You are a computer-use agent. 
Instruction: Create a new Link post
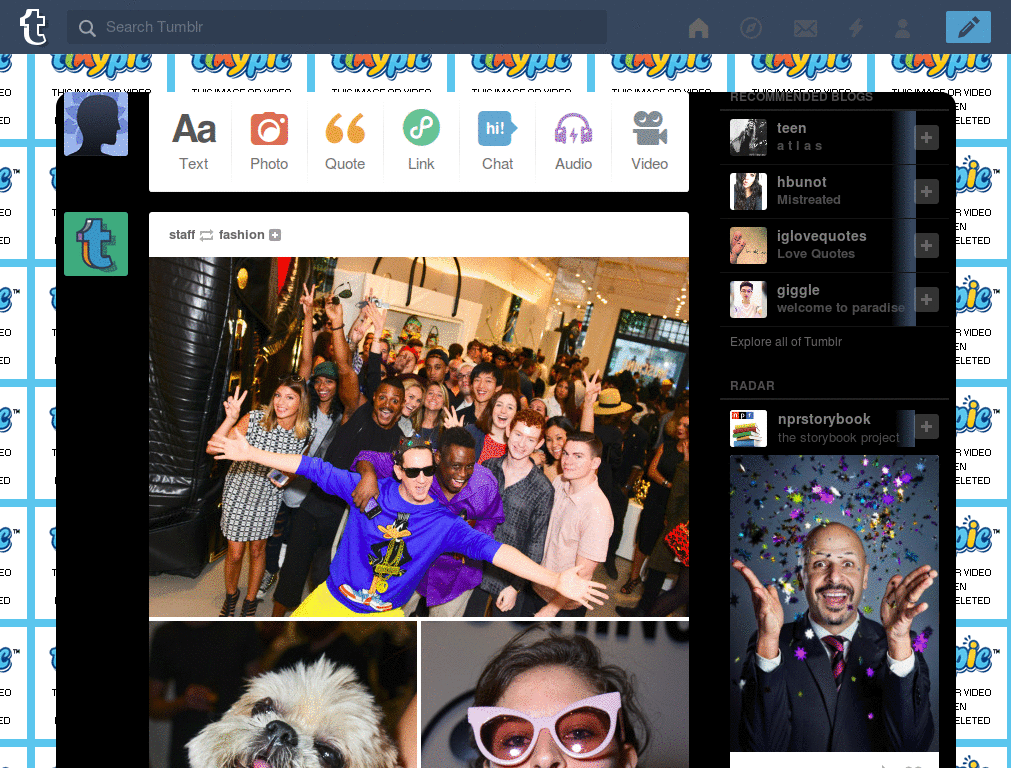pos(421,142)
